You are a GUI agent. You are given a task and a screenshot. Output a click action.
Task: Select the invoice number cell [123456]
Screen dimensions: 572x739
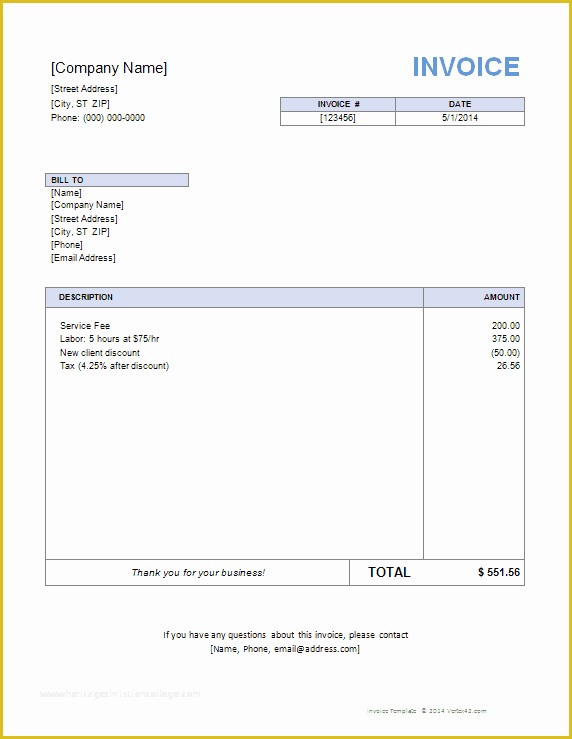338,118
